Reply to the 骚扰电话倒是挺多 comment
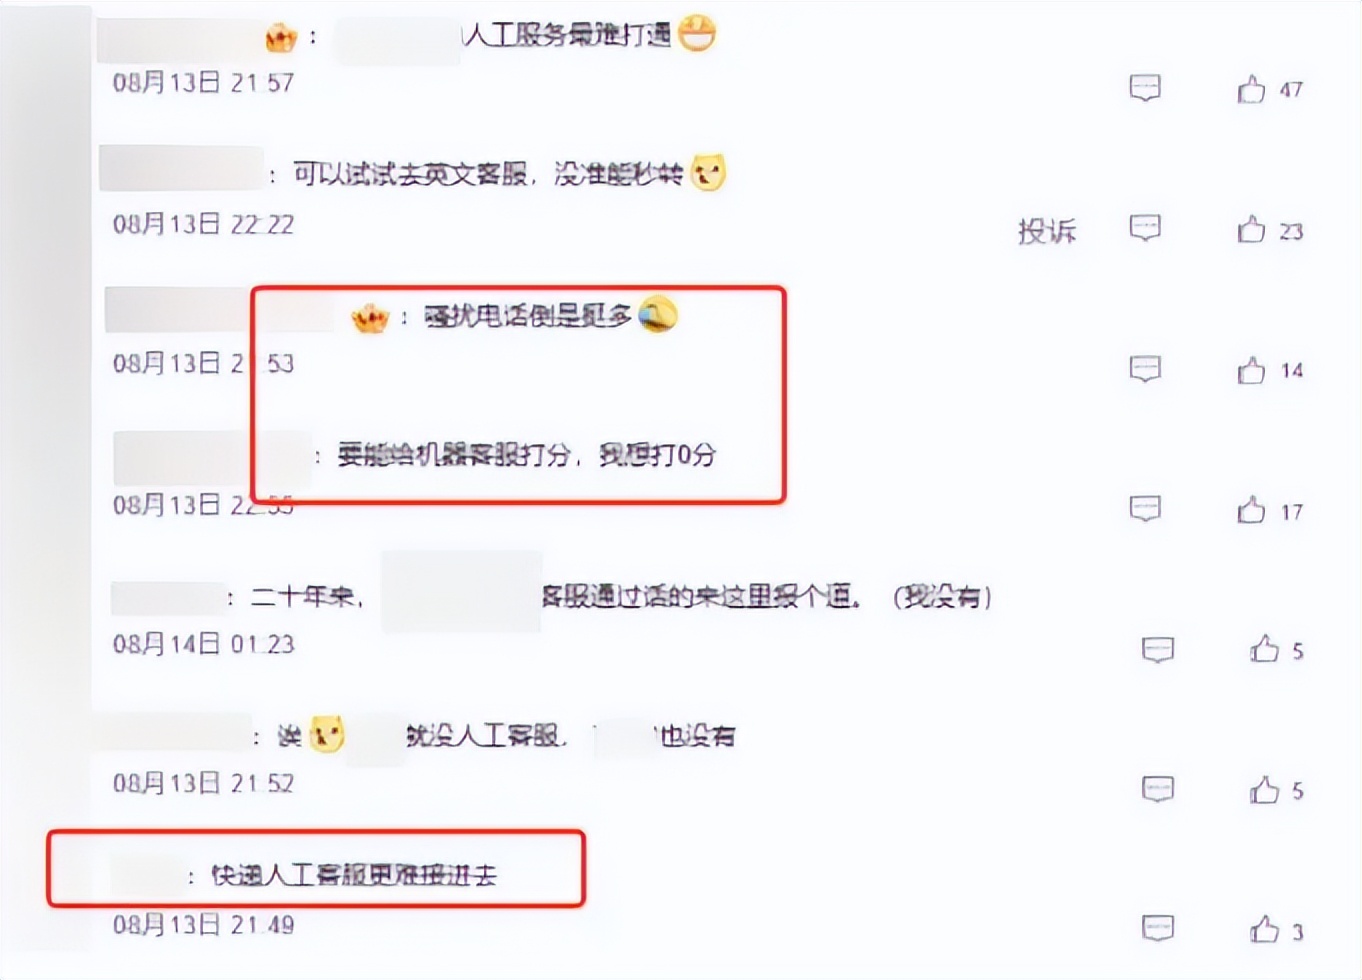 point(1145,369)
